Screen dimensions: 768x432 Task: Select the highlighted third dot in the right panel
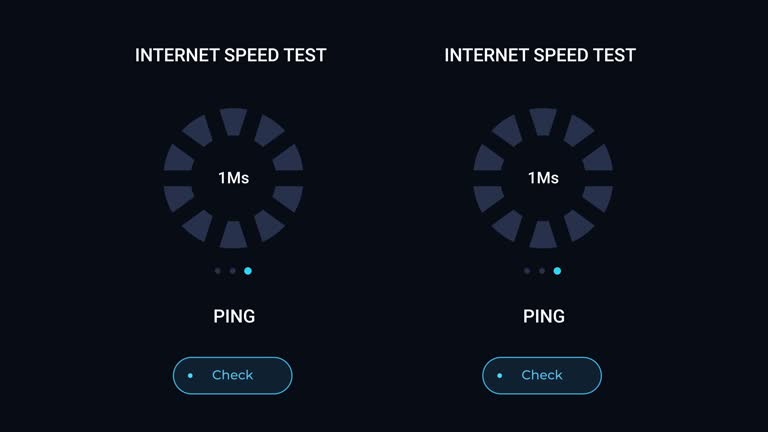[x=557, y=270]
